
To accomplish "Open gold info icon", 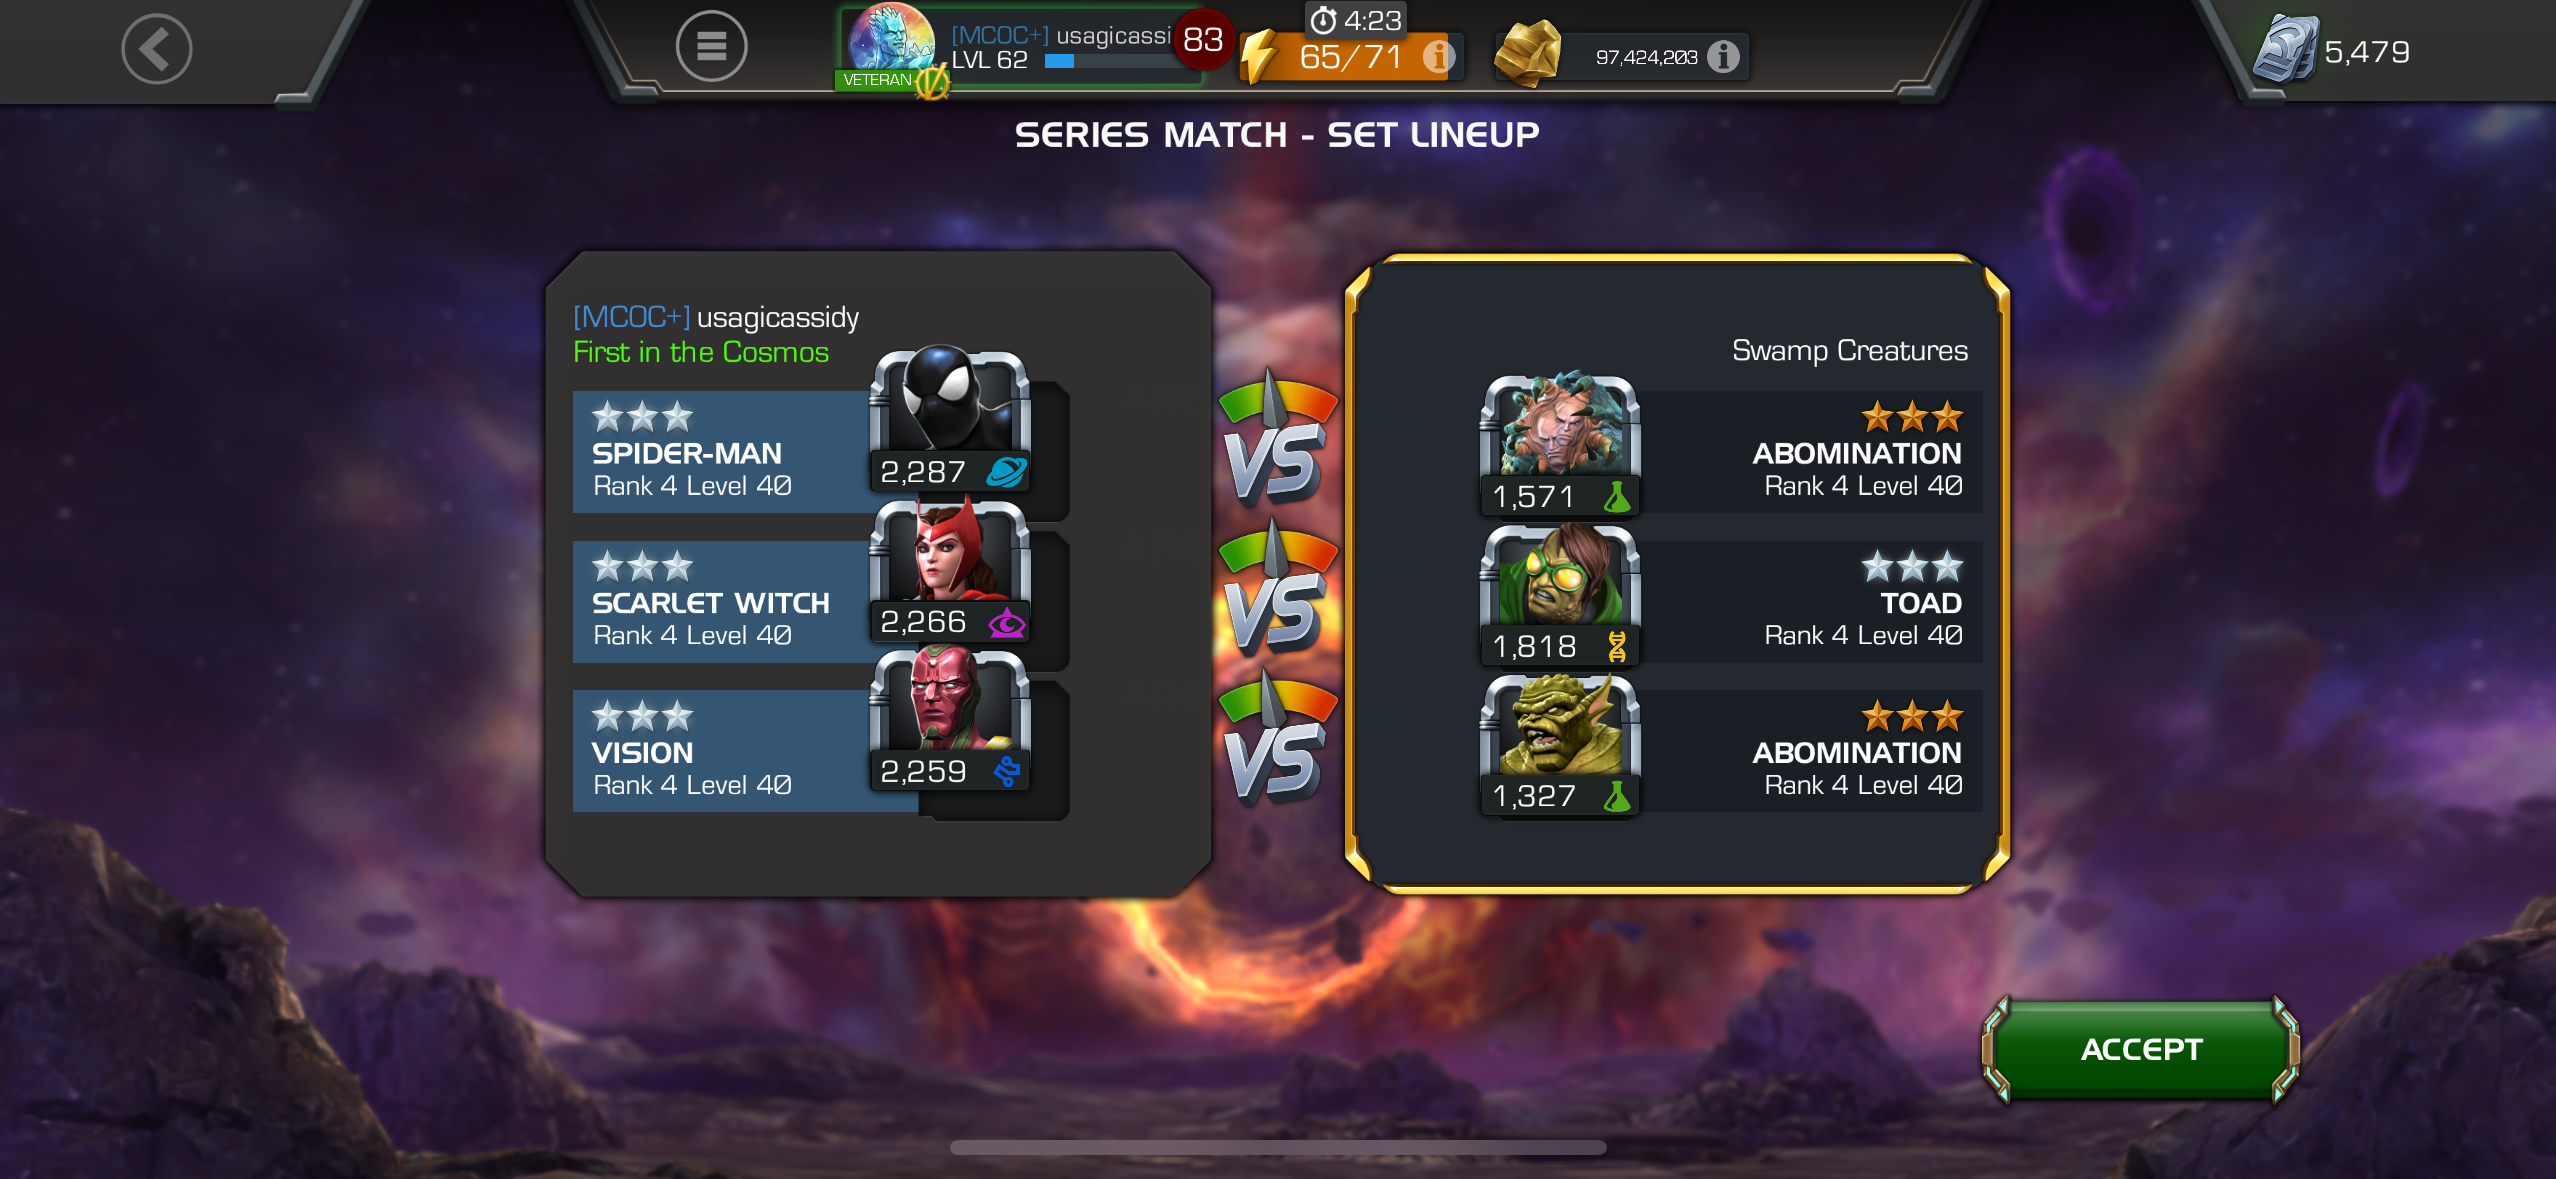I will click(1723, 57).
